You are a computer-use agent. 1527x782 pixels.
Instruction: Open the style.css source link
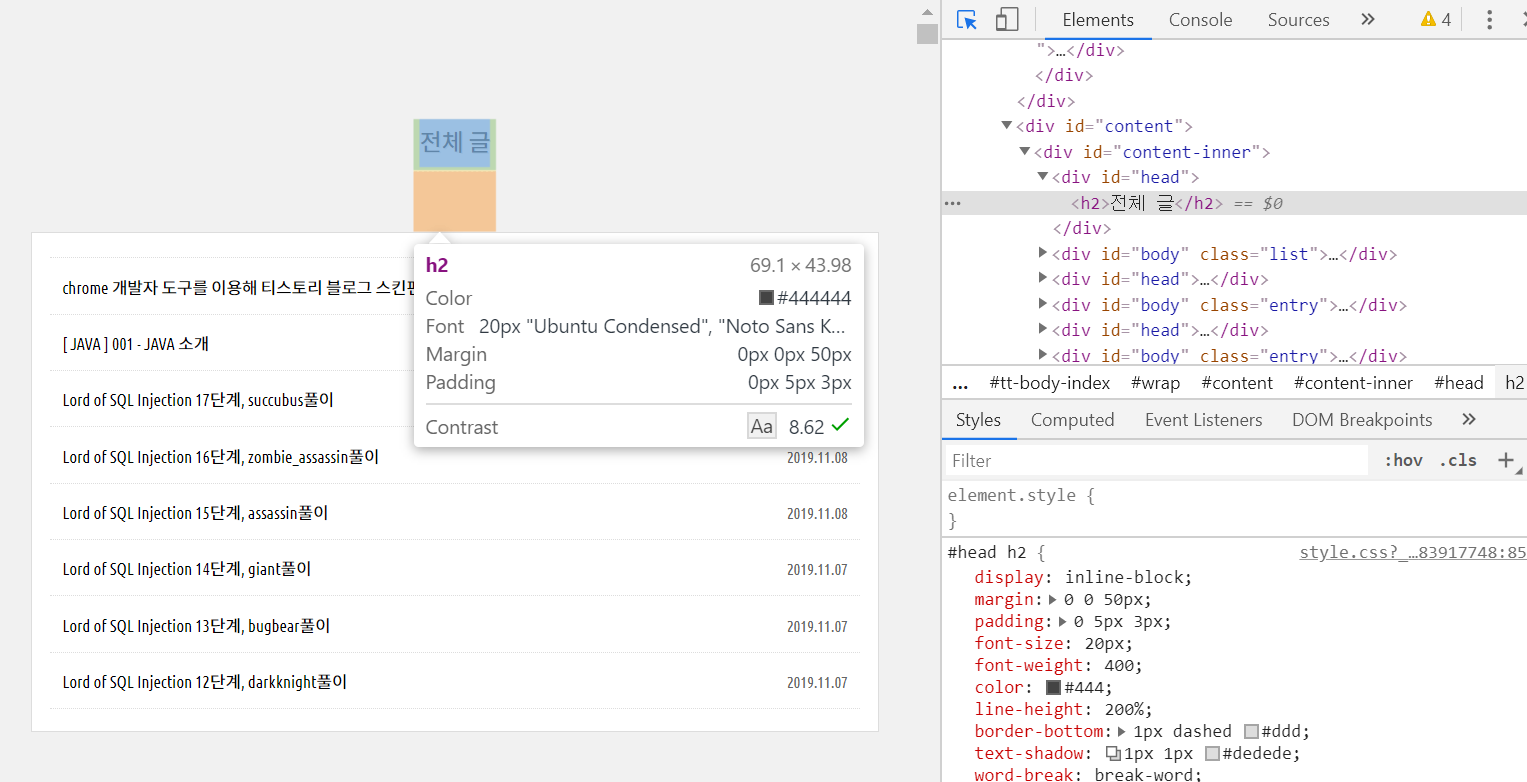tap(1412, 552)
